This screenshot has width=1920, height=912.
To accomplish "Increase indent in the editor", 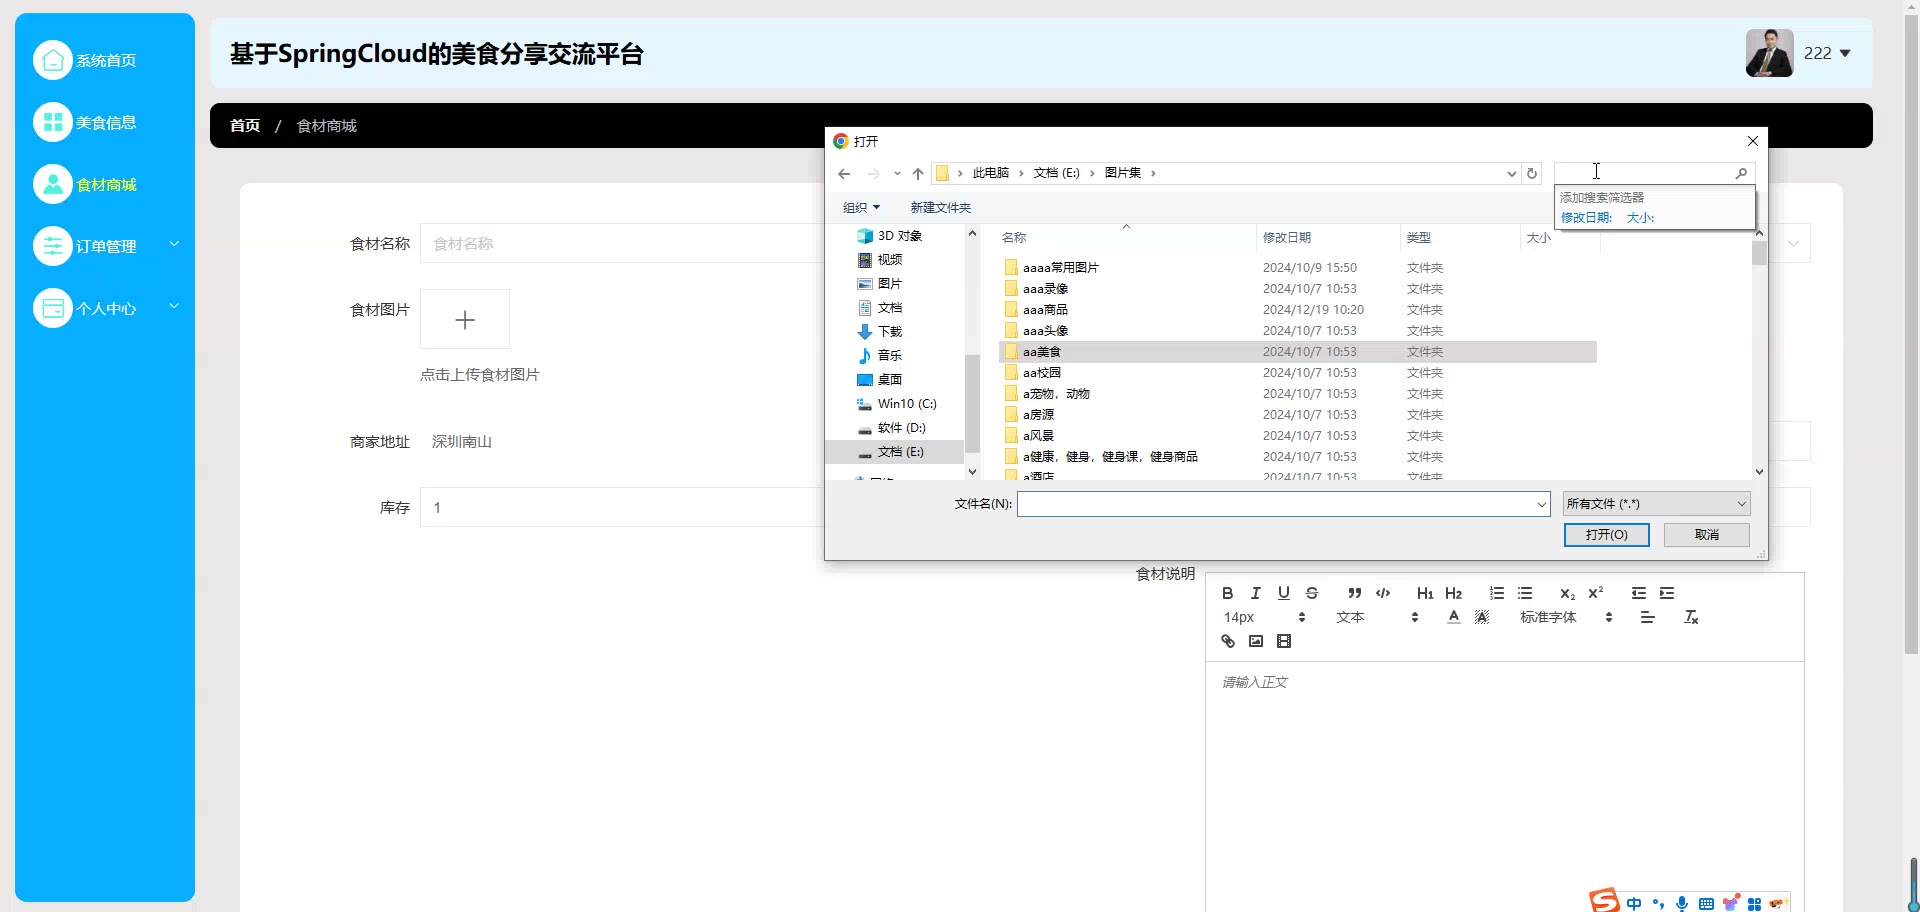I will click(1667, 593).
